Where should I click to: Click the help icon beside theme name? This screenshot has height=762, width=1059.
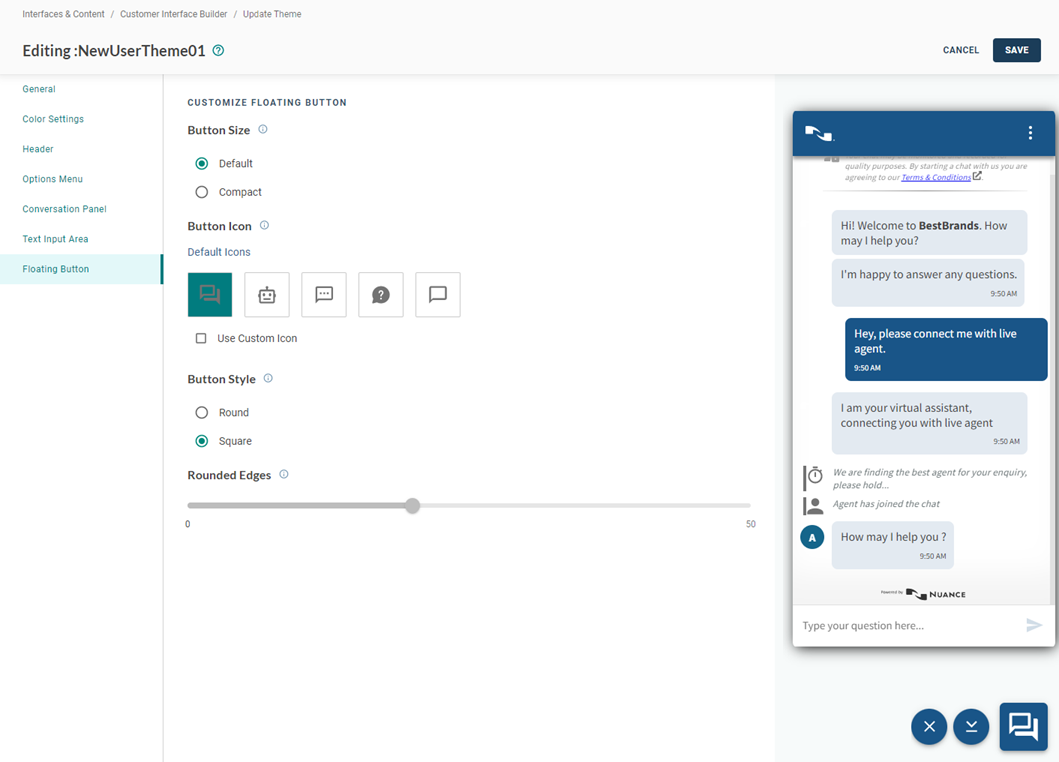pos(218,51)
